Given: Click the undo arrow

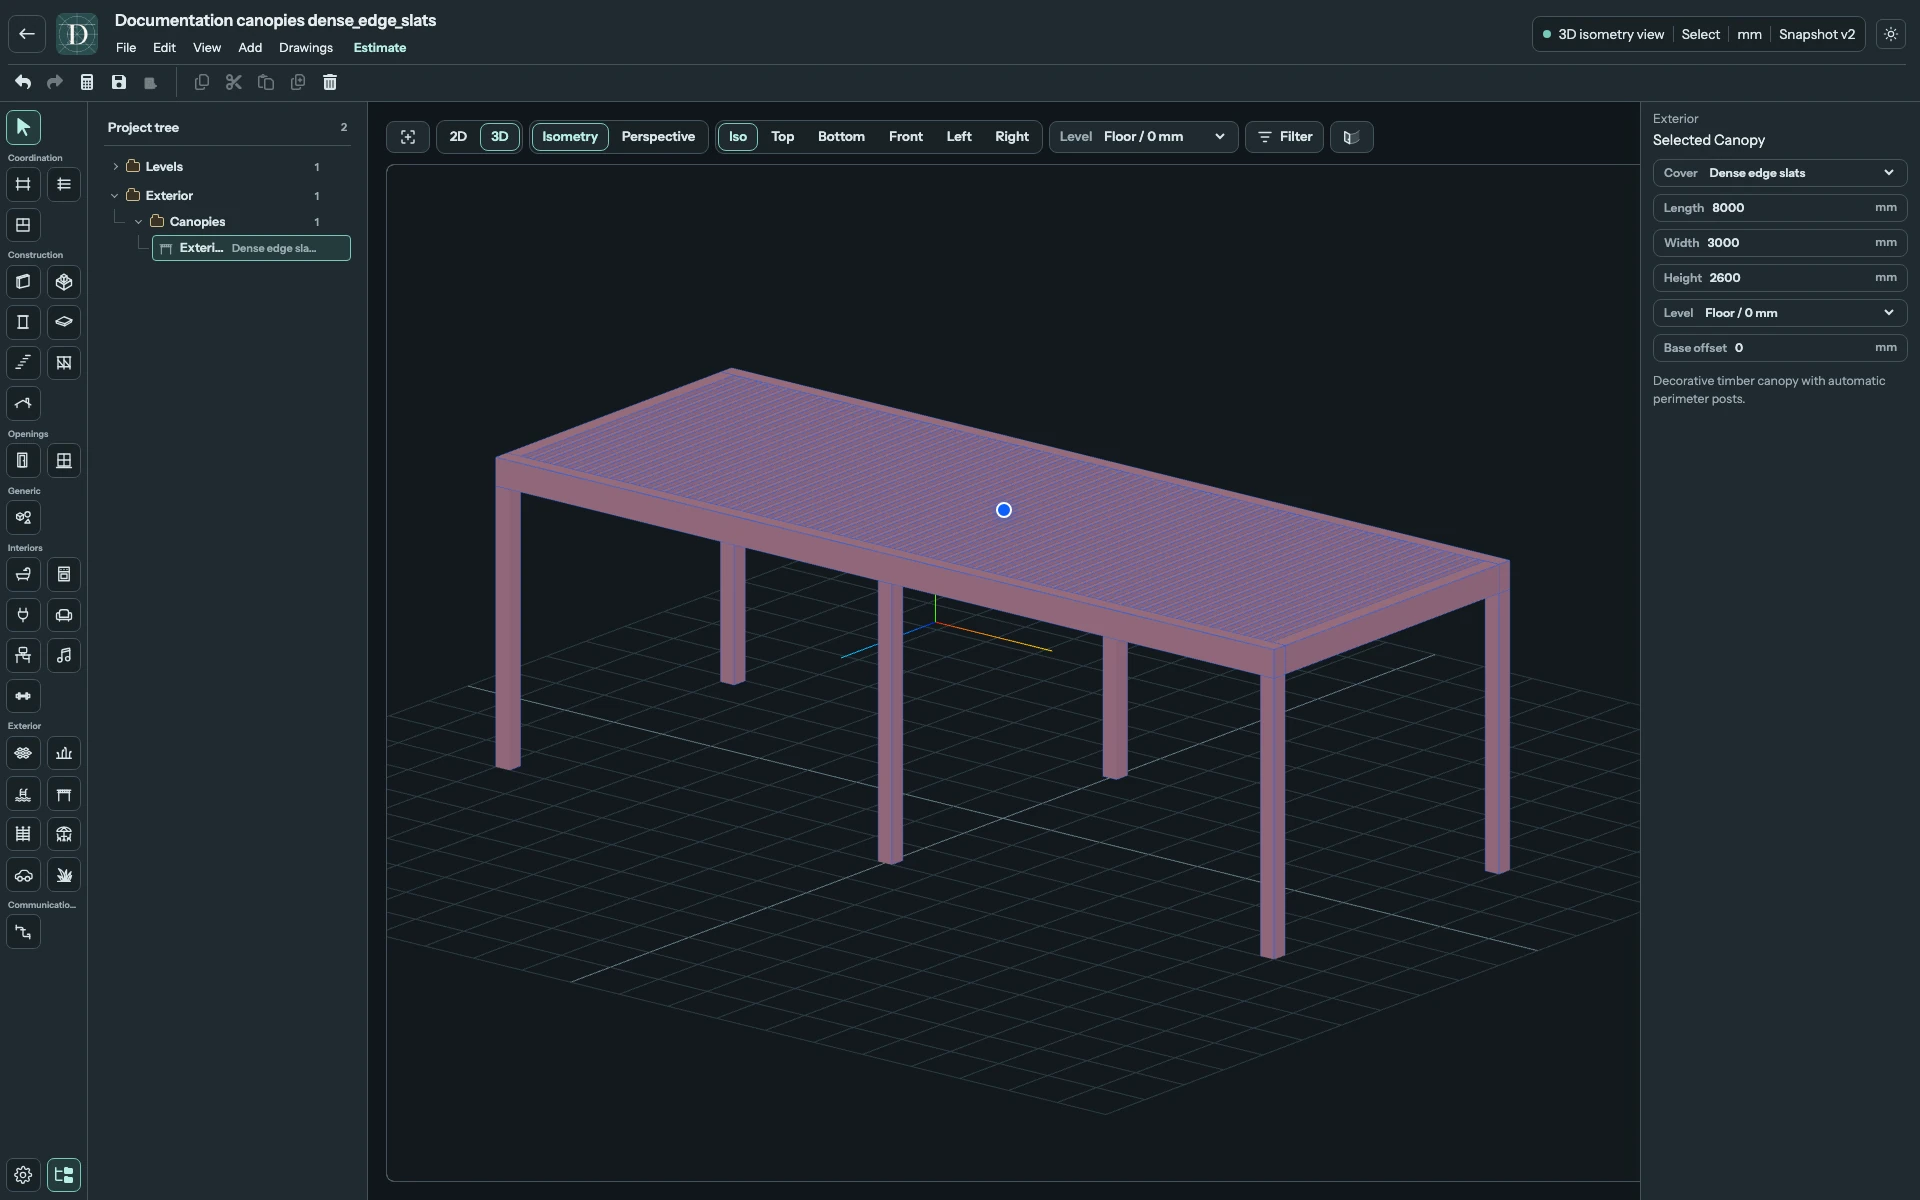Looking at the screenshot, I should click(x=23, y=82).
